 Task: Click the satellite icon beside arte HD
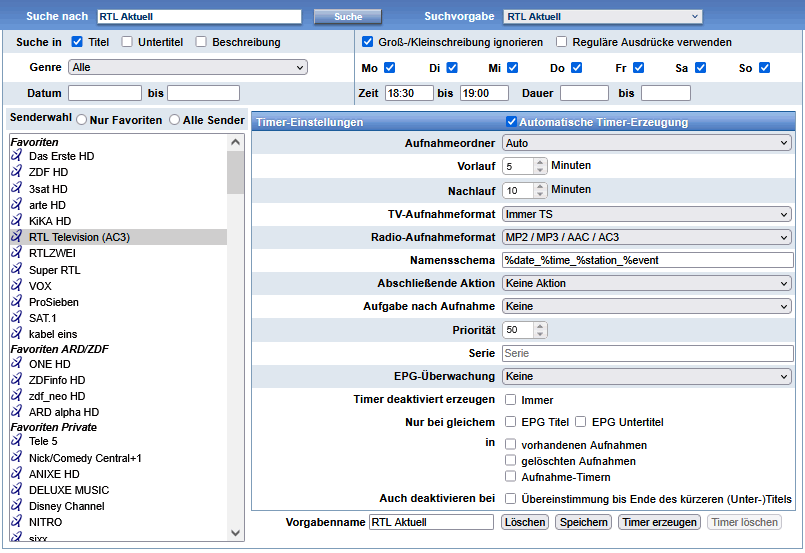(17, 204)
